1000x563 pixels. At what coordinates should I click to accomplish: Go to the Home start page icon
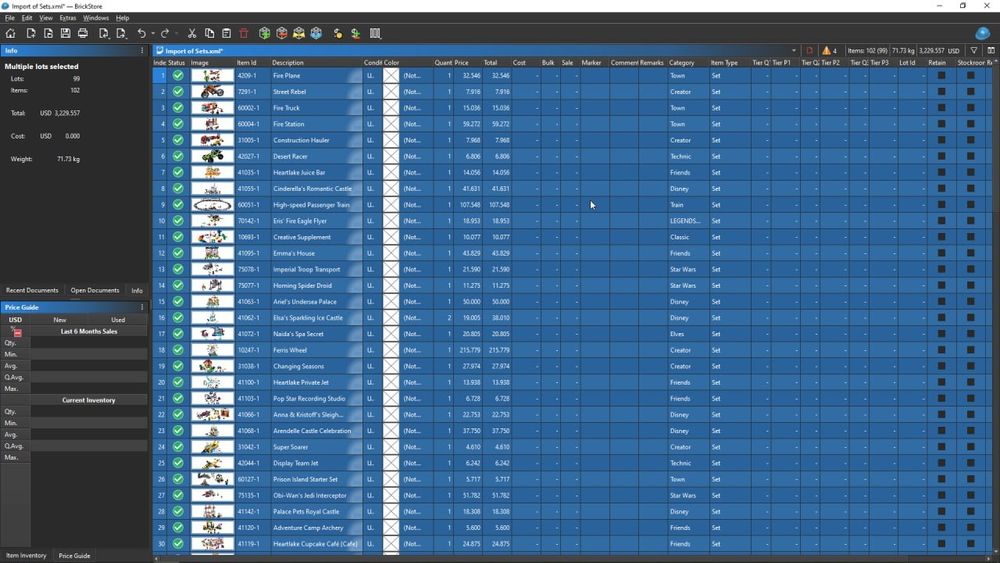click(x=11, y=33)
